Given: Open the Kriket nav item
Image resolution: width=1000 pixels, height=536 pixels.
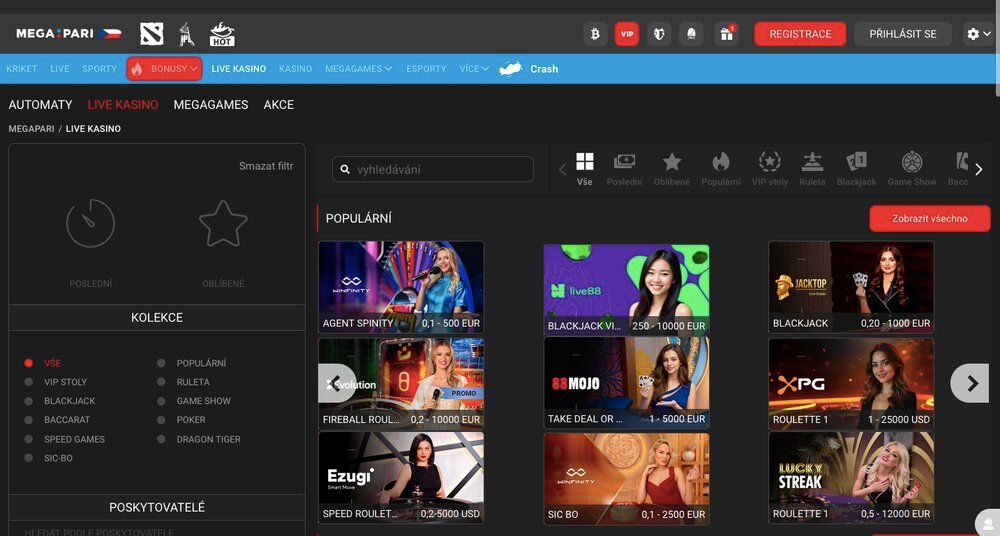Looking at the screenshot, I should coord(22,69).
